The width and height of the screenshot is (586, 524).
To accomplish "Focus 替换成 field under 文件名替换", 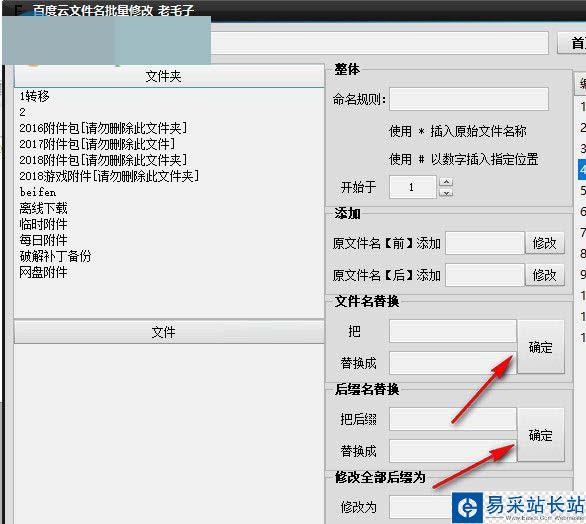I will [453, 363].
